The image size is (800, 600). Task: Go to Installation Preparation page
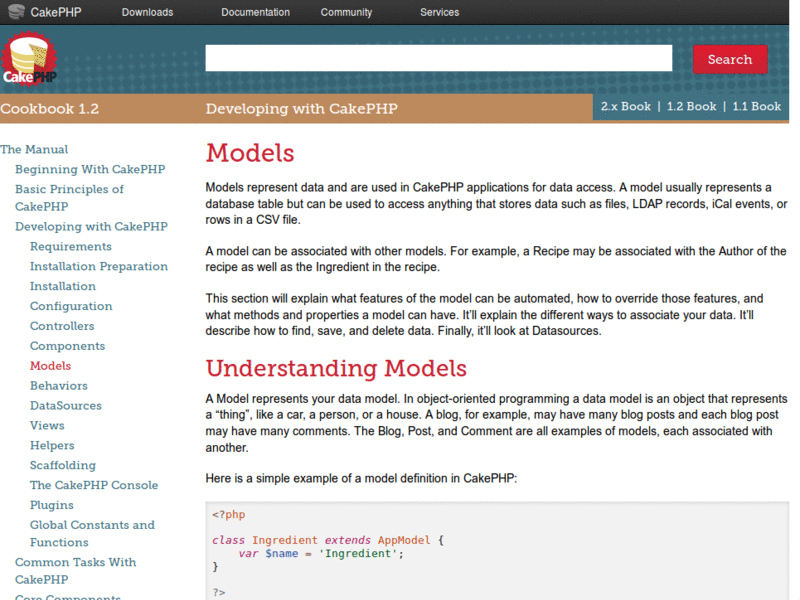98,266
